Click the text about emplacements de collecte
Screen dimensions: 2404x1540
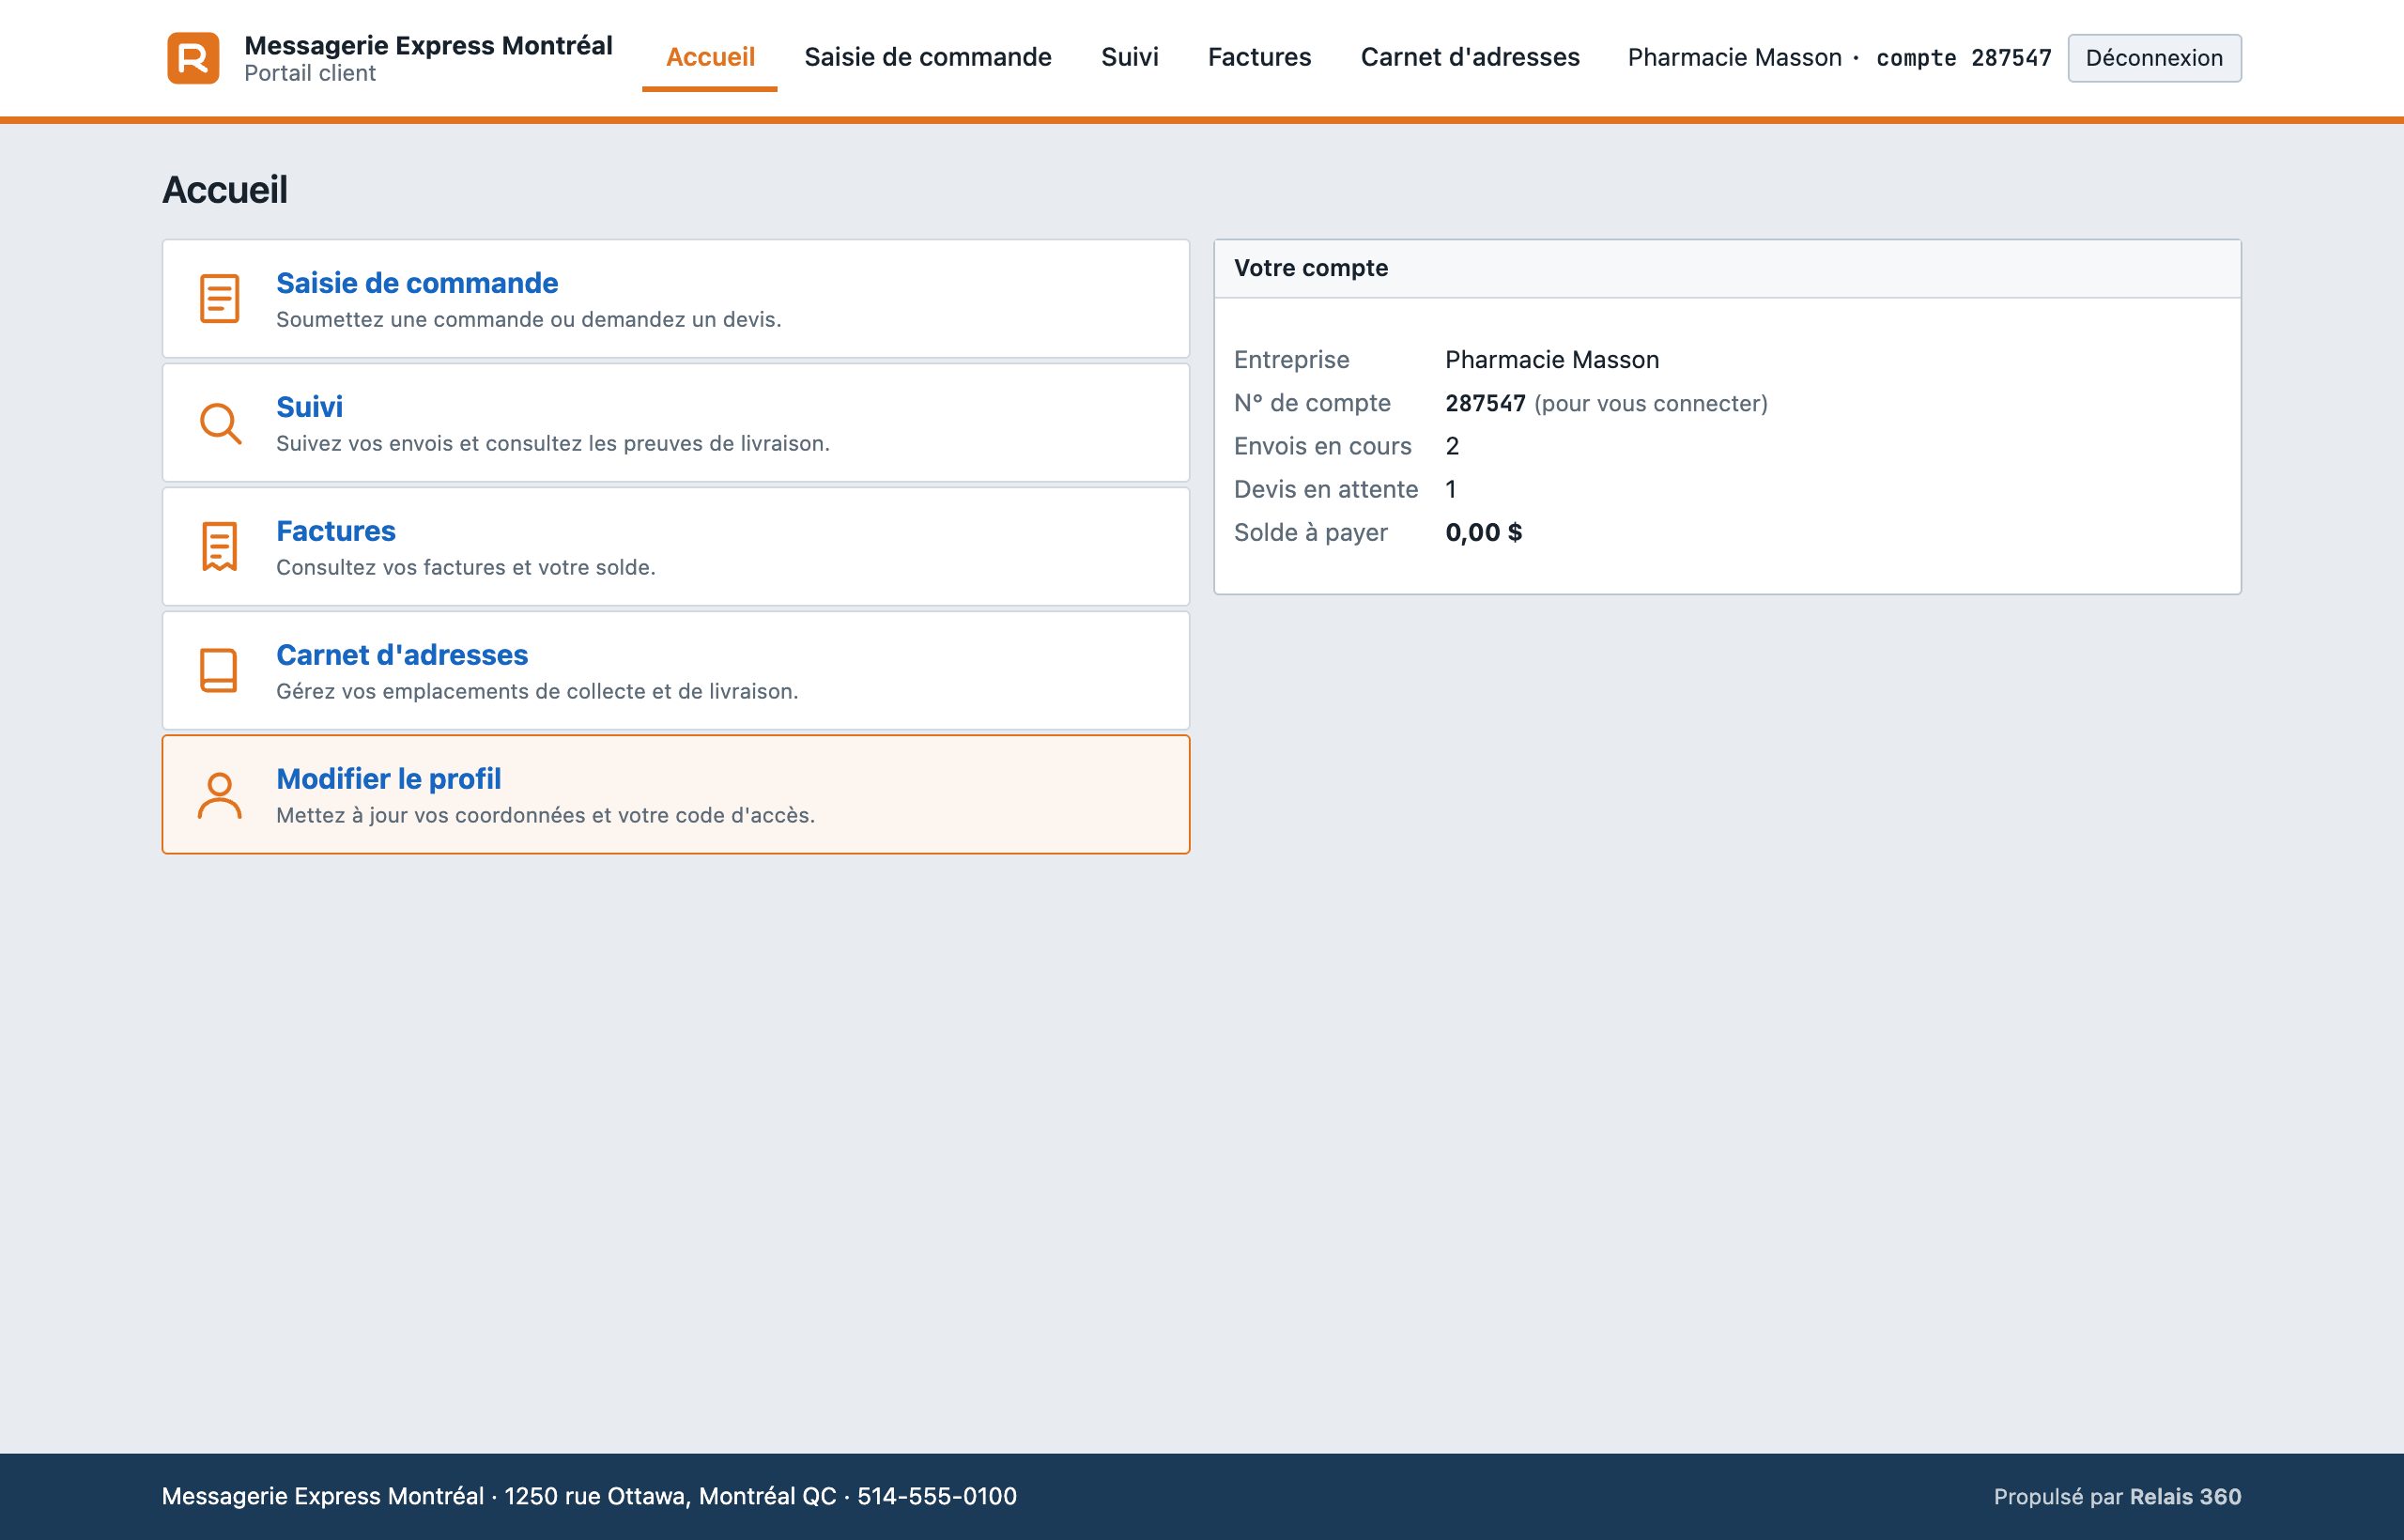(537, 691)
